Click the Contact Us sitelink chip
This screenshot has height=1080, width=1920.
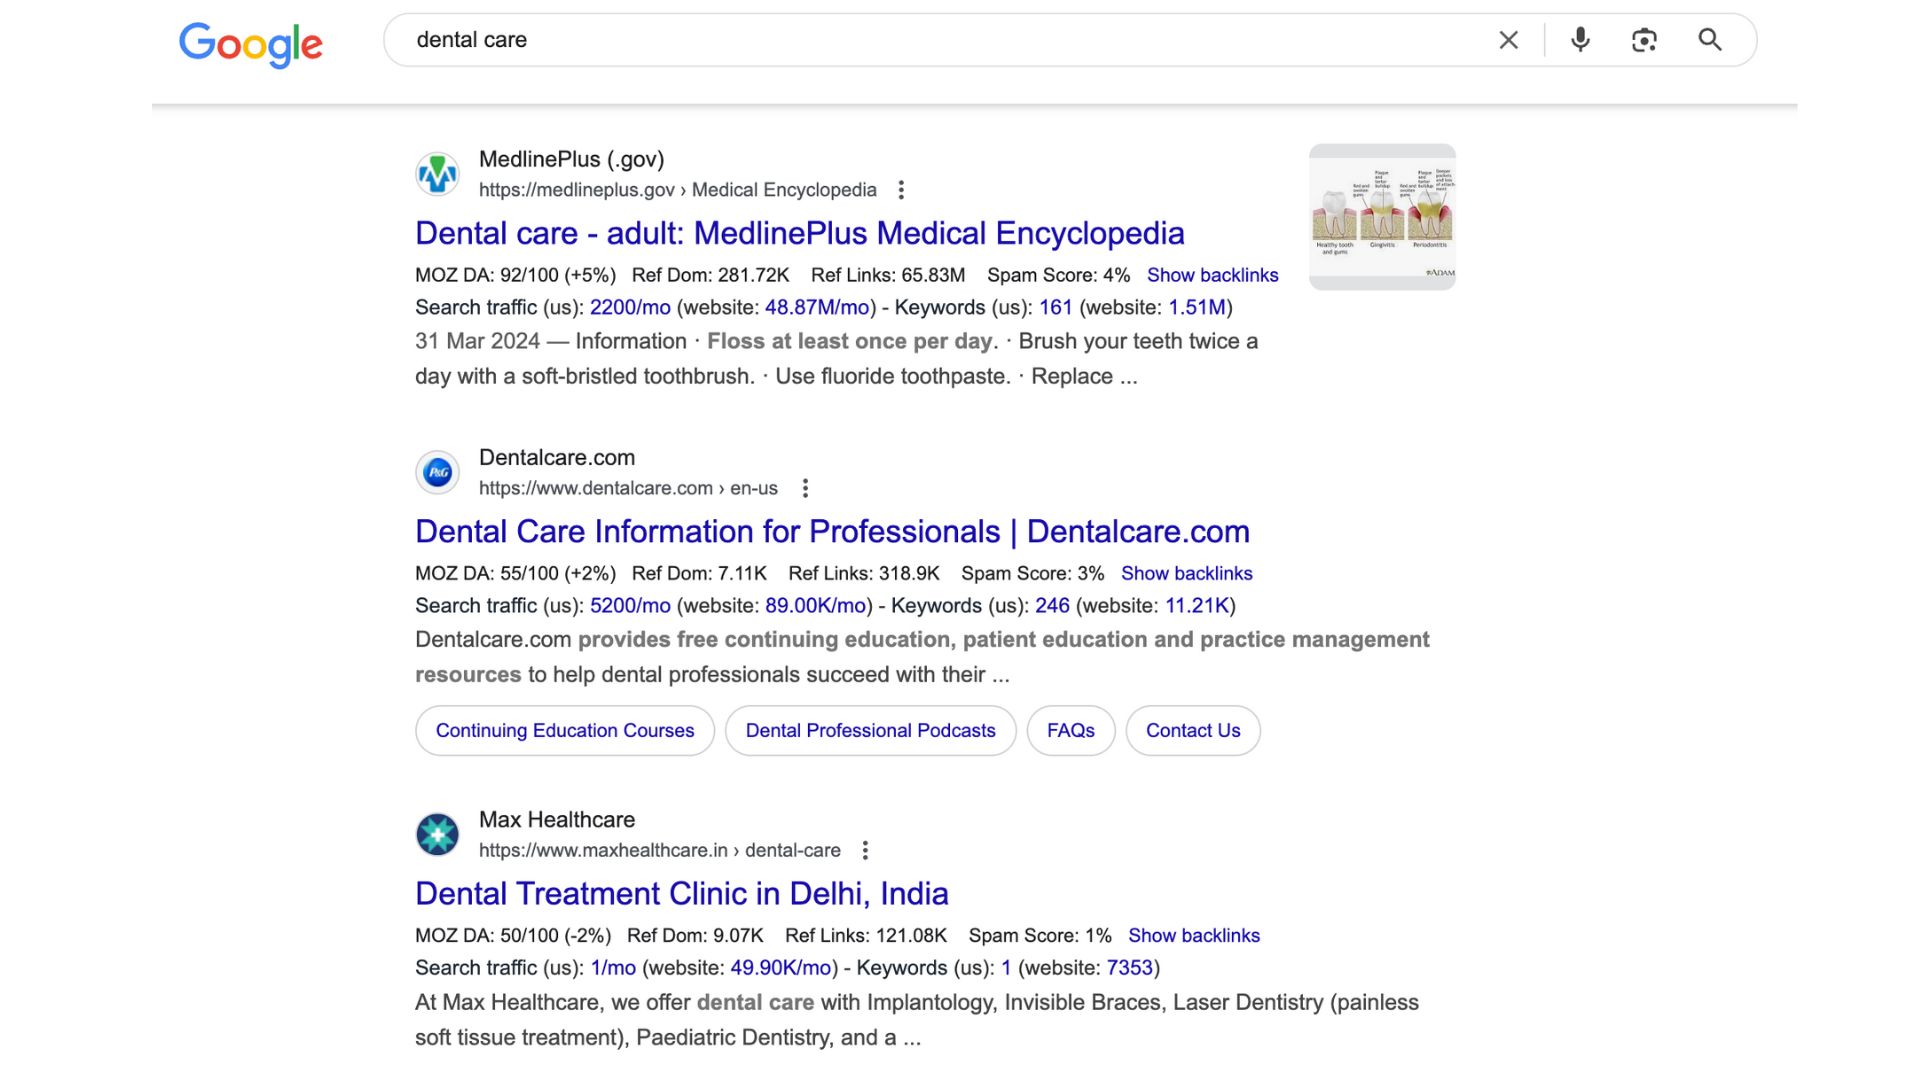tap(1193, 730)
